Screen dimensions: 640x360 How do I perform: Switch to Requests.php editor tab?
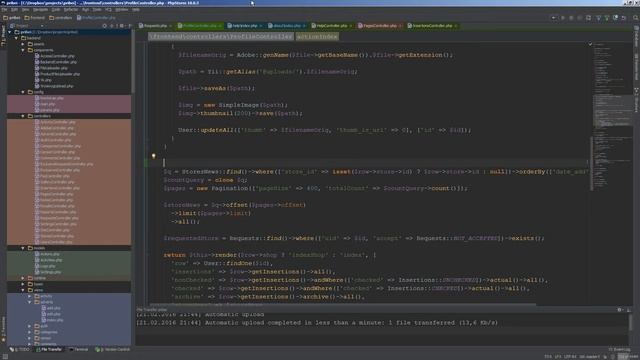pos(155,26)
